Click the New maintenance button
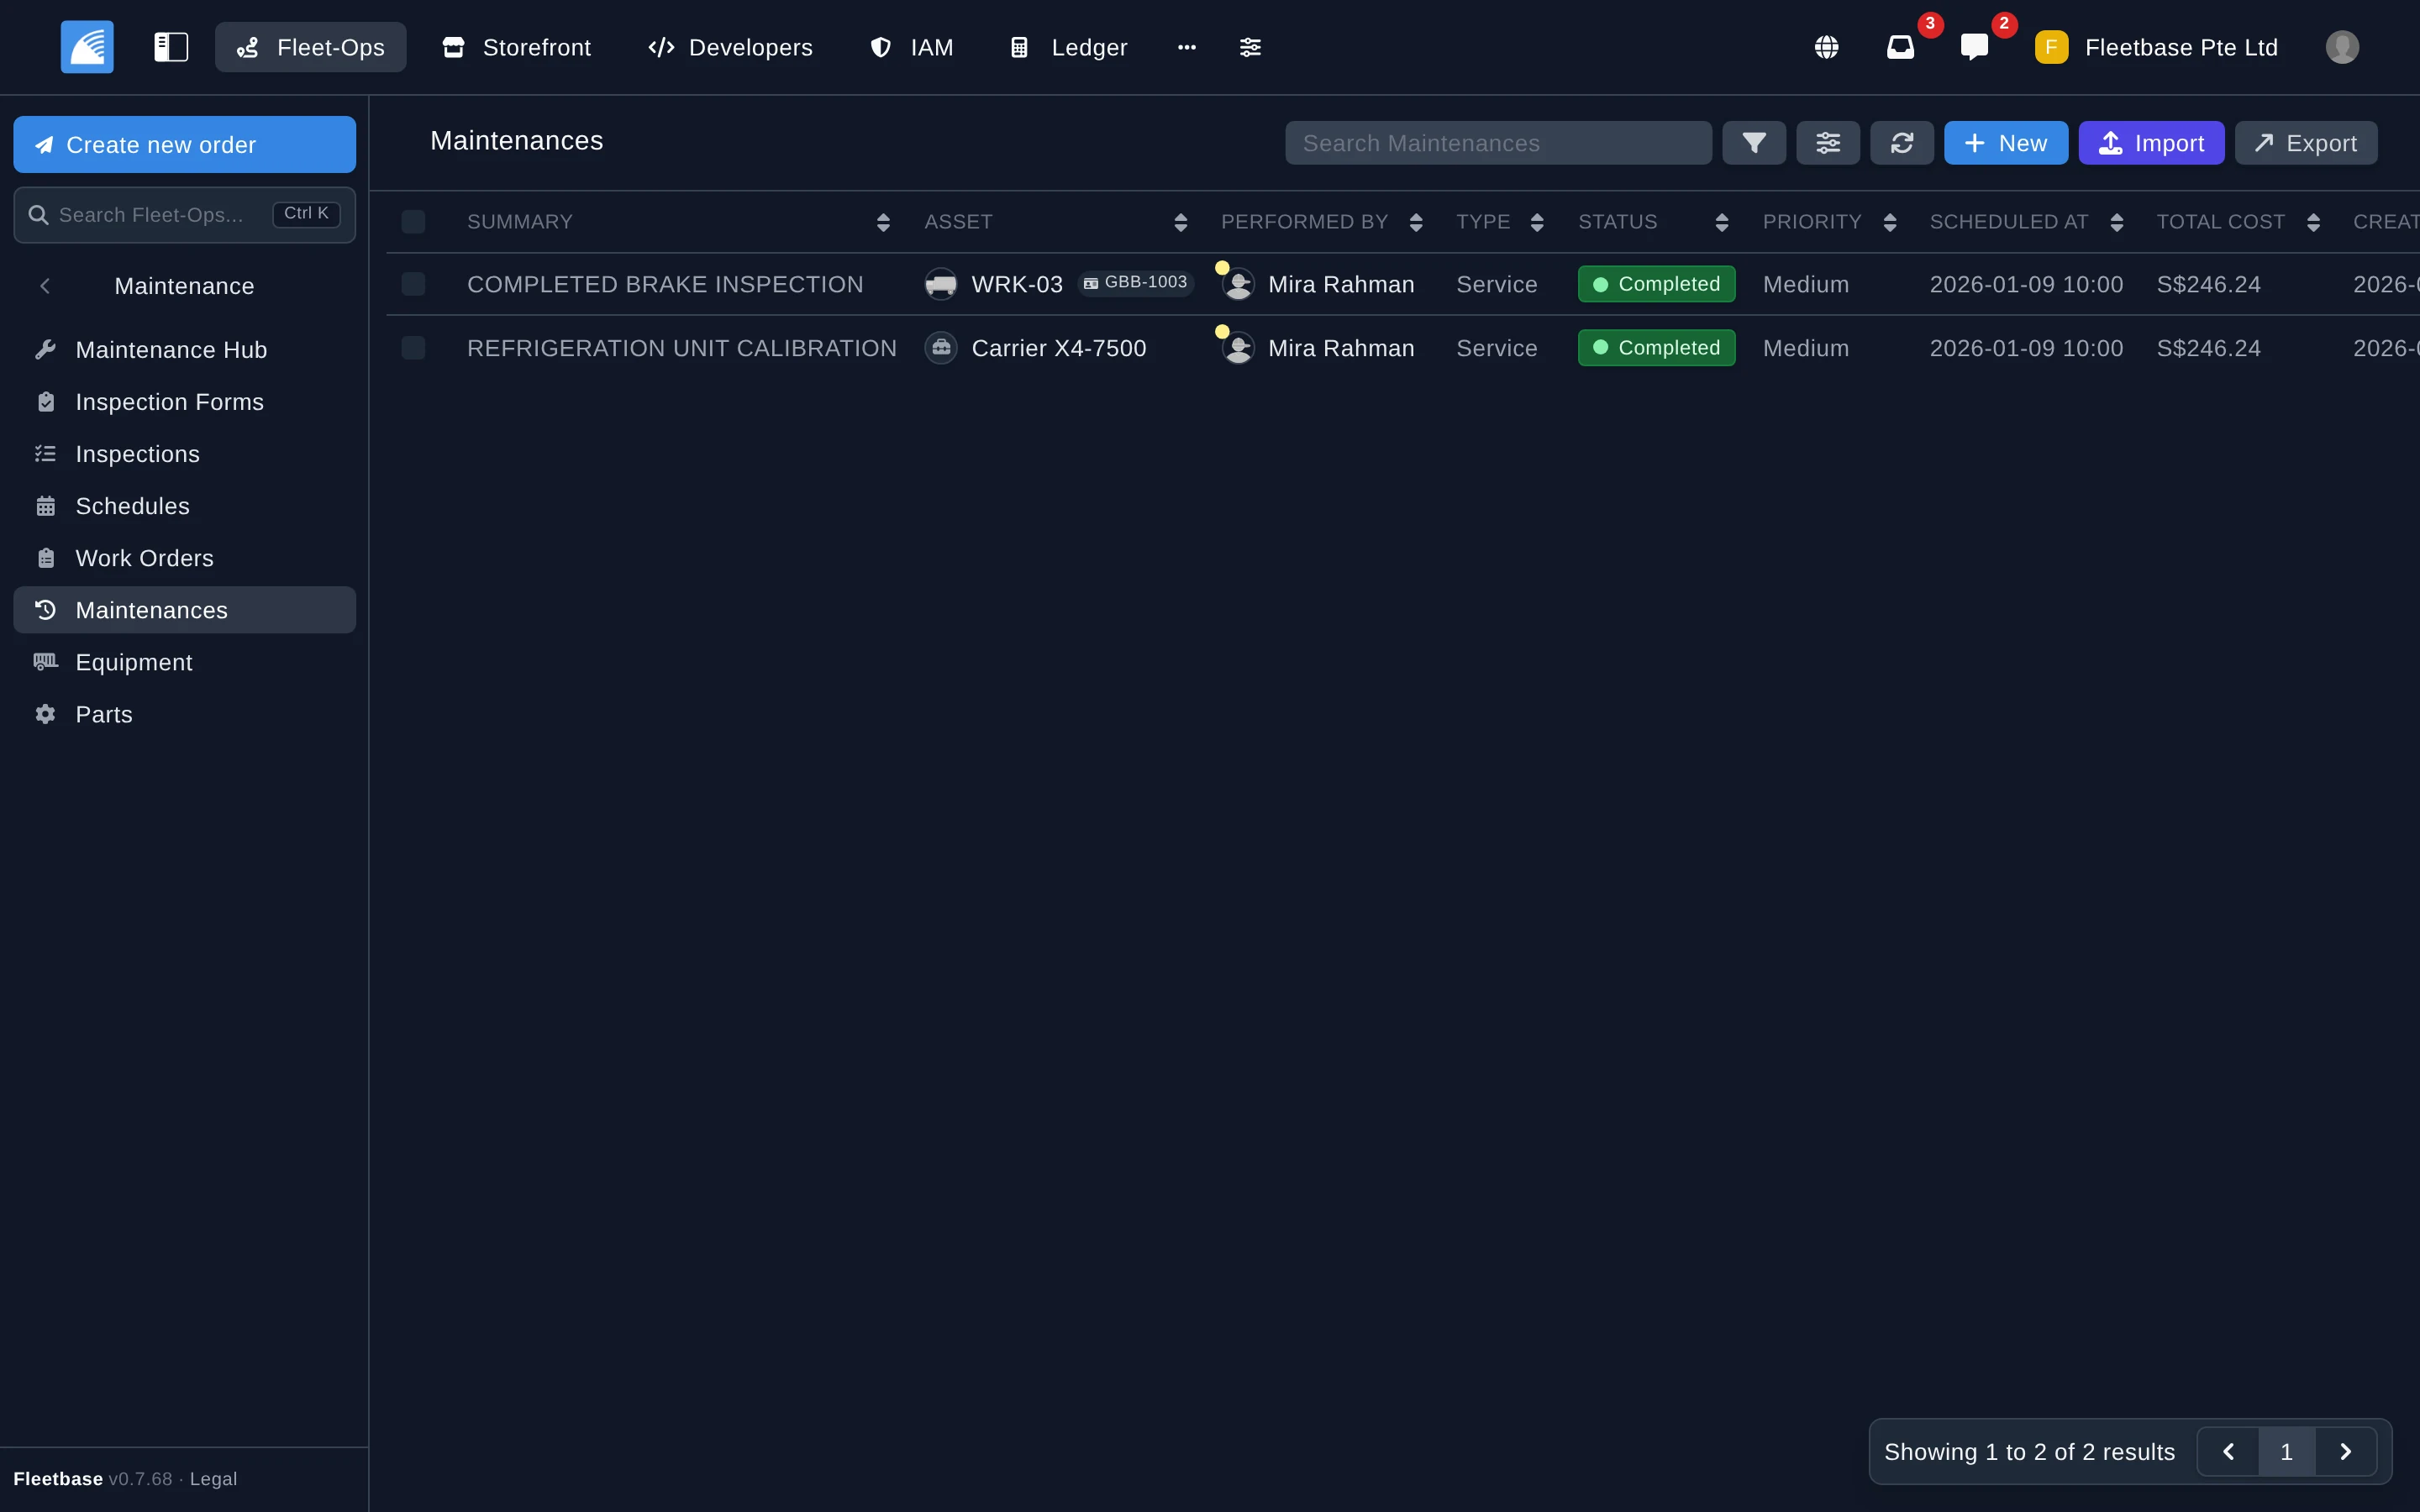 point(2006,143)
